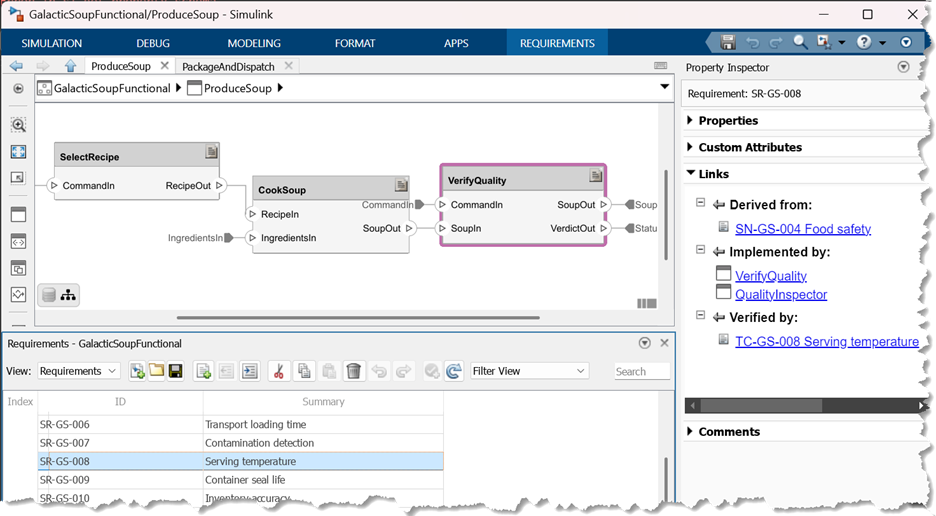Click the cut scissors icon
Screen dimensions: 936x516
(279, 371)
